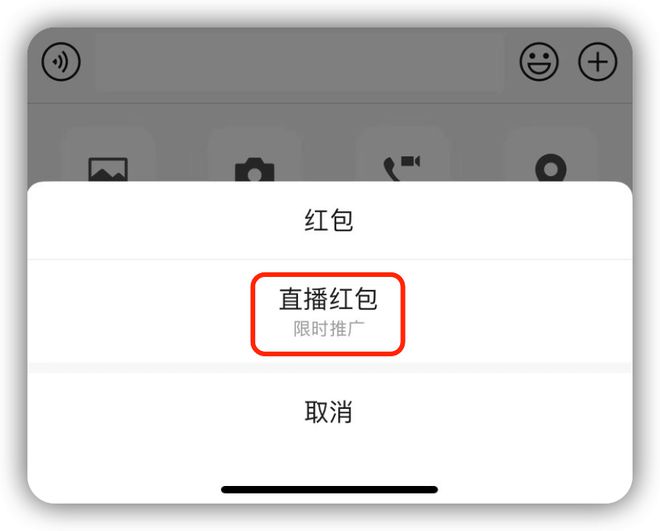Click the red-outlined 直播红包 highlight box

pos(328,314)
